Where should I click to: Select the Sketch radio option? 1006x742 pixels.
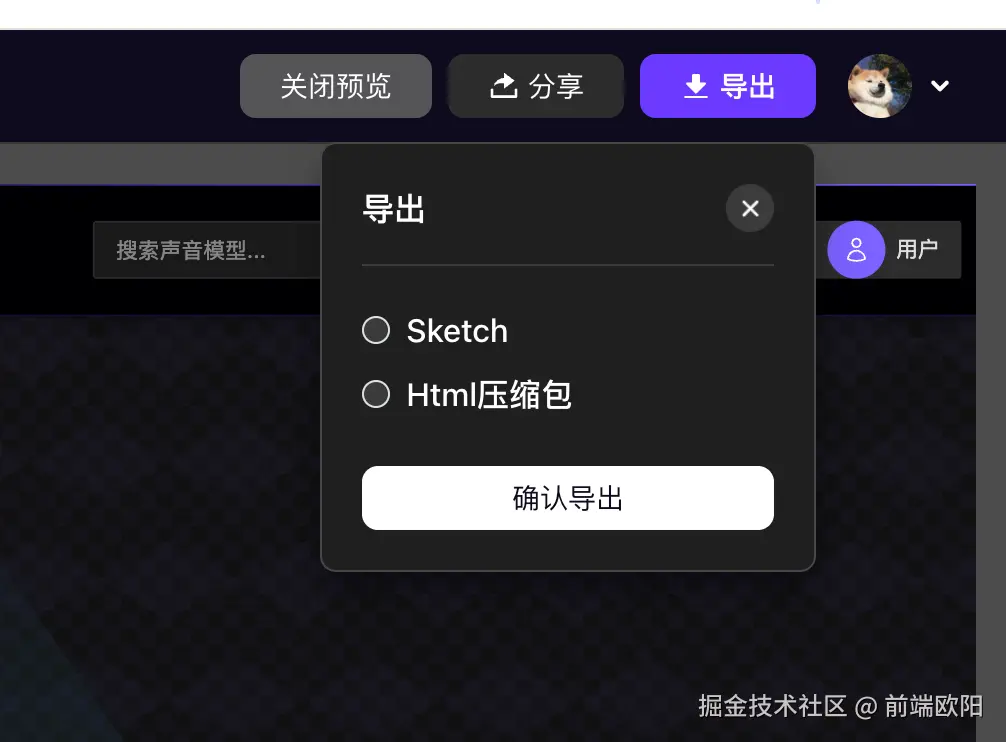[x=376, y=330]
